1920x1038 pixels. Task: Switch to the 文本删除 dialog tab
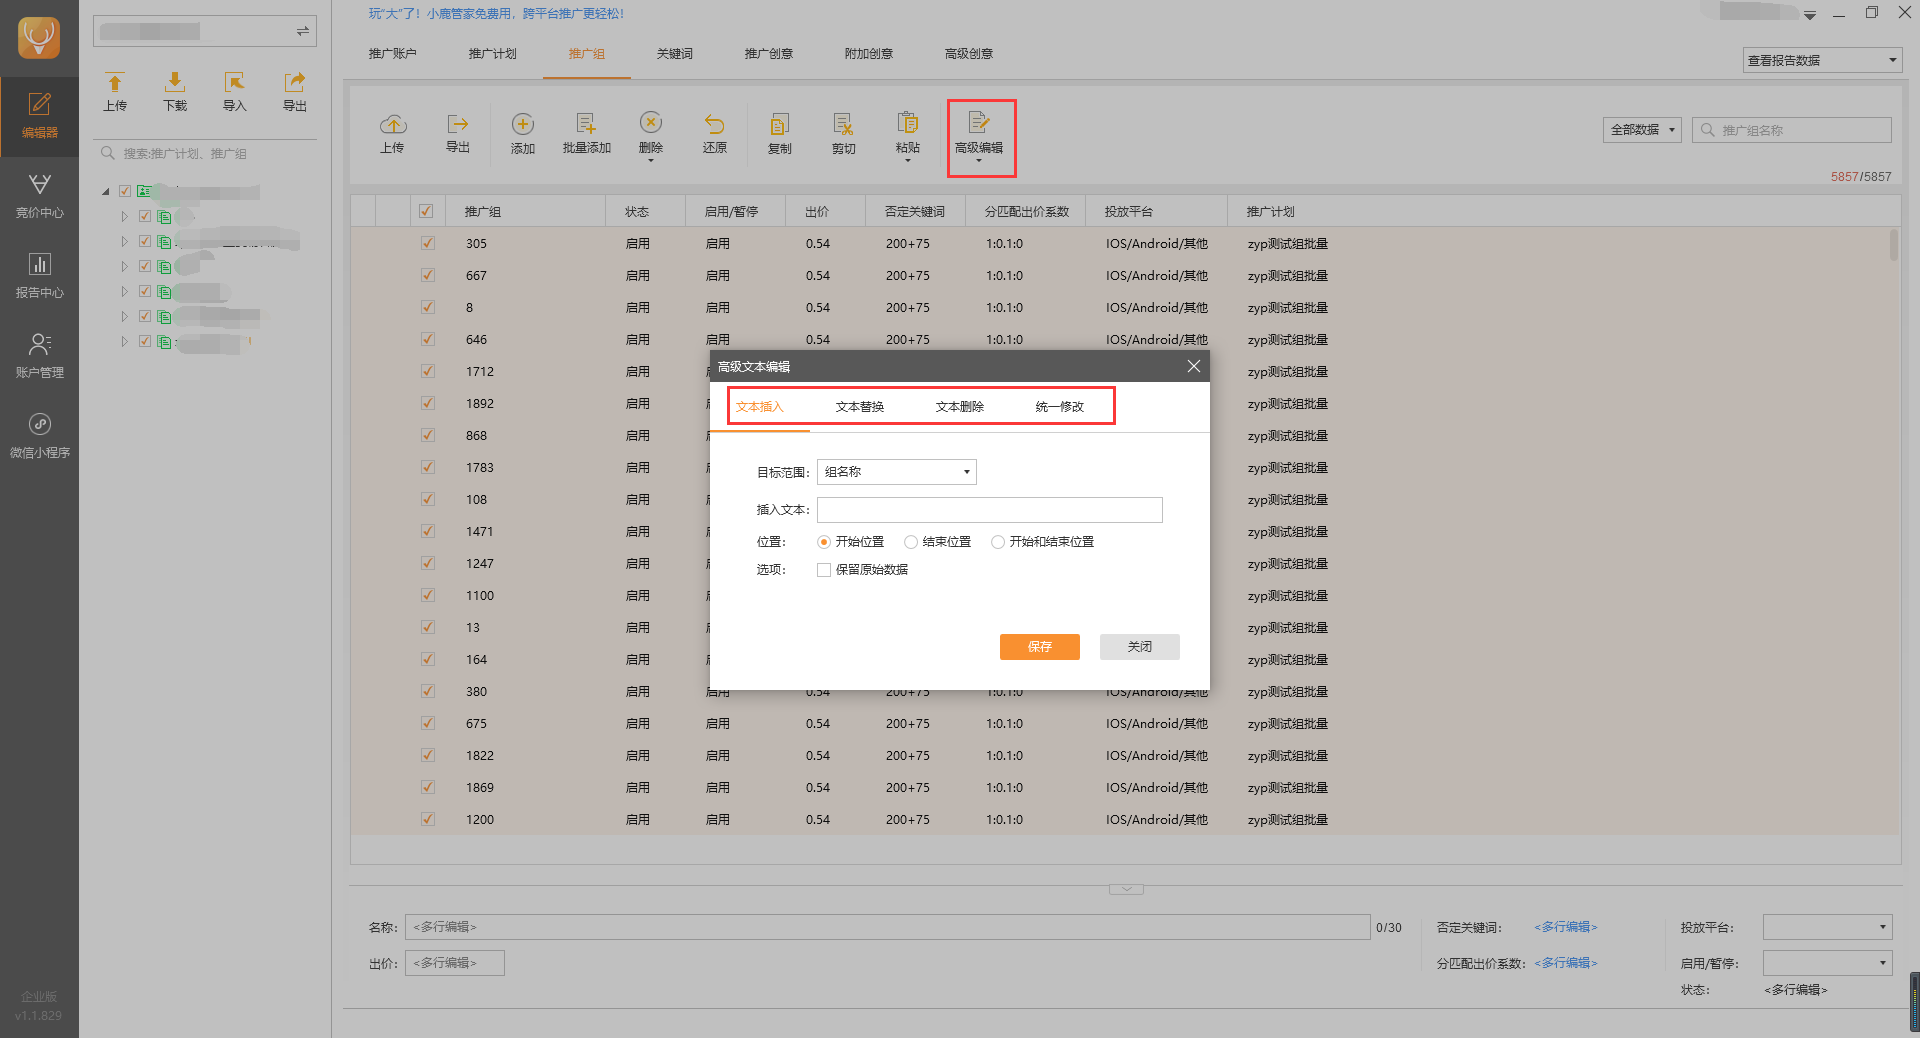(x=960, y=407)
